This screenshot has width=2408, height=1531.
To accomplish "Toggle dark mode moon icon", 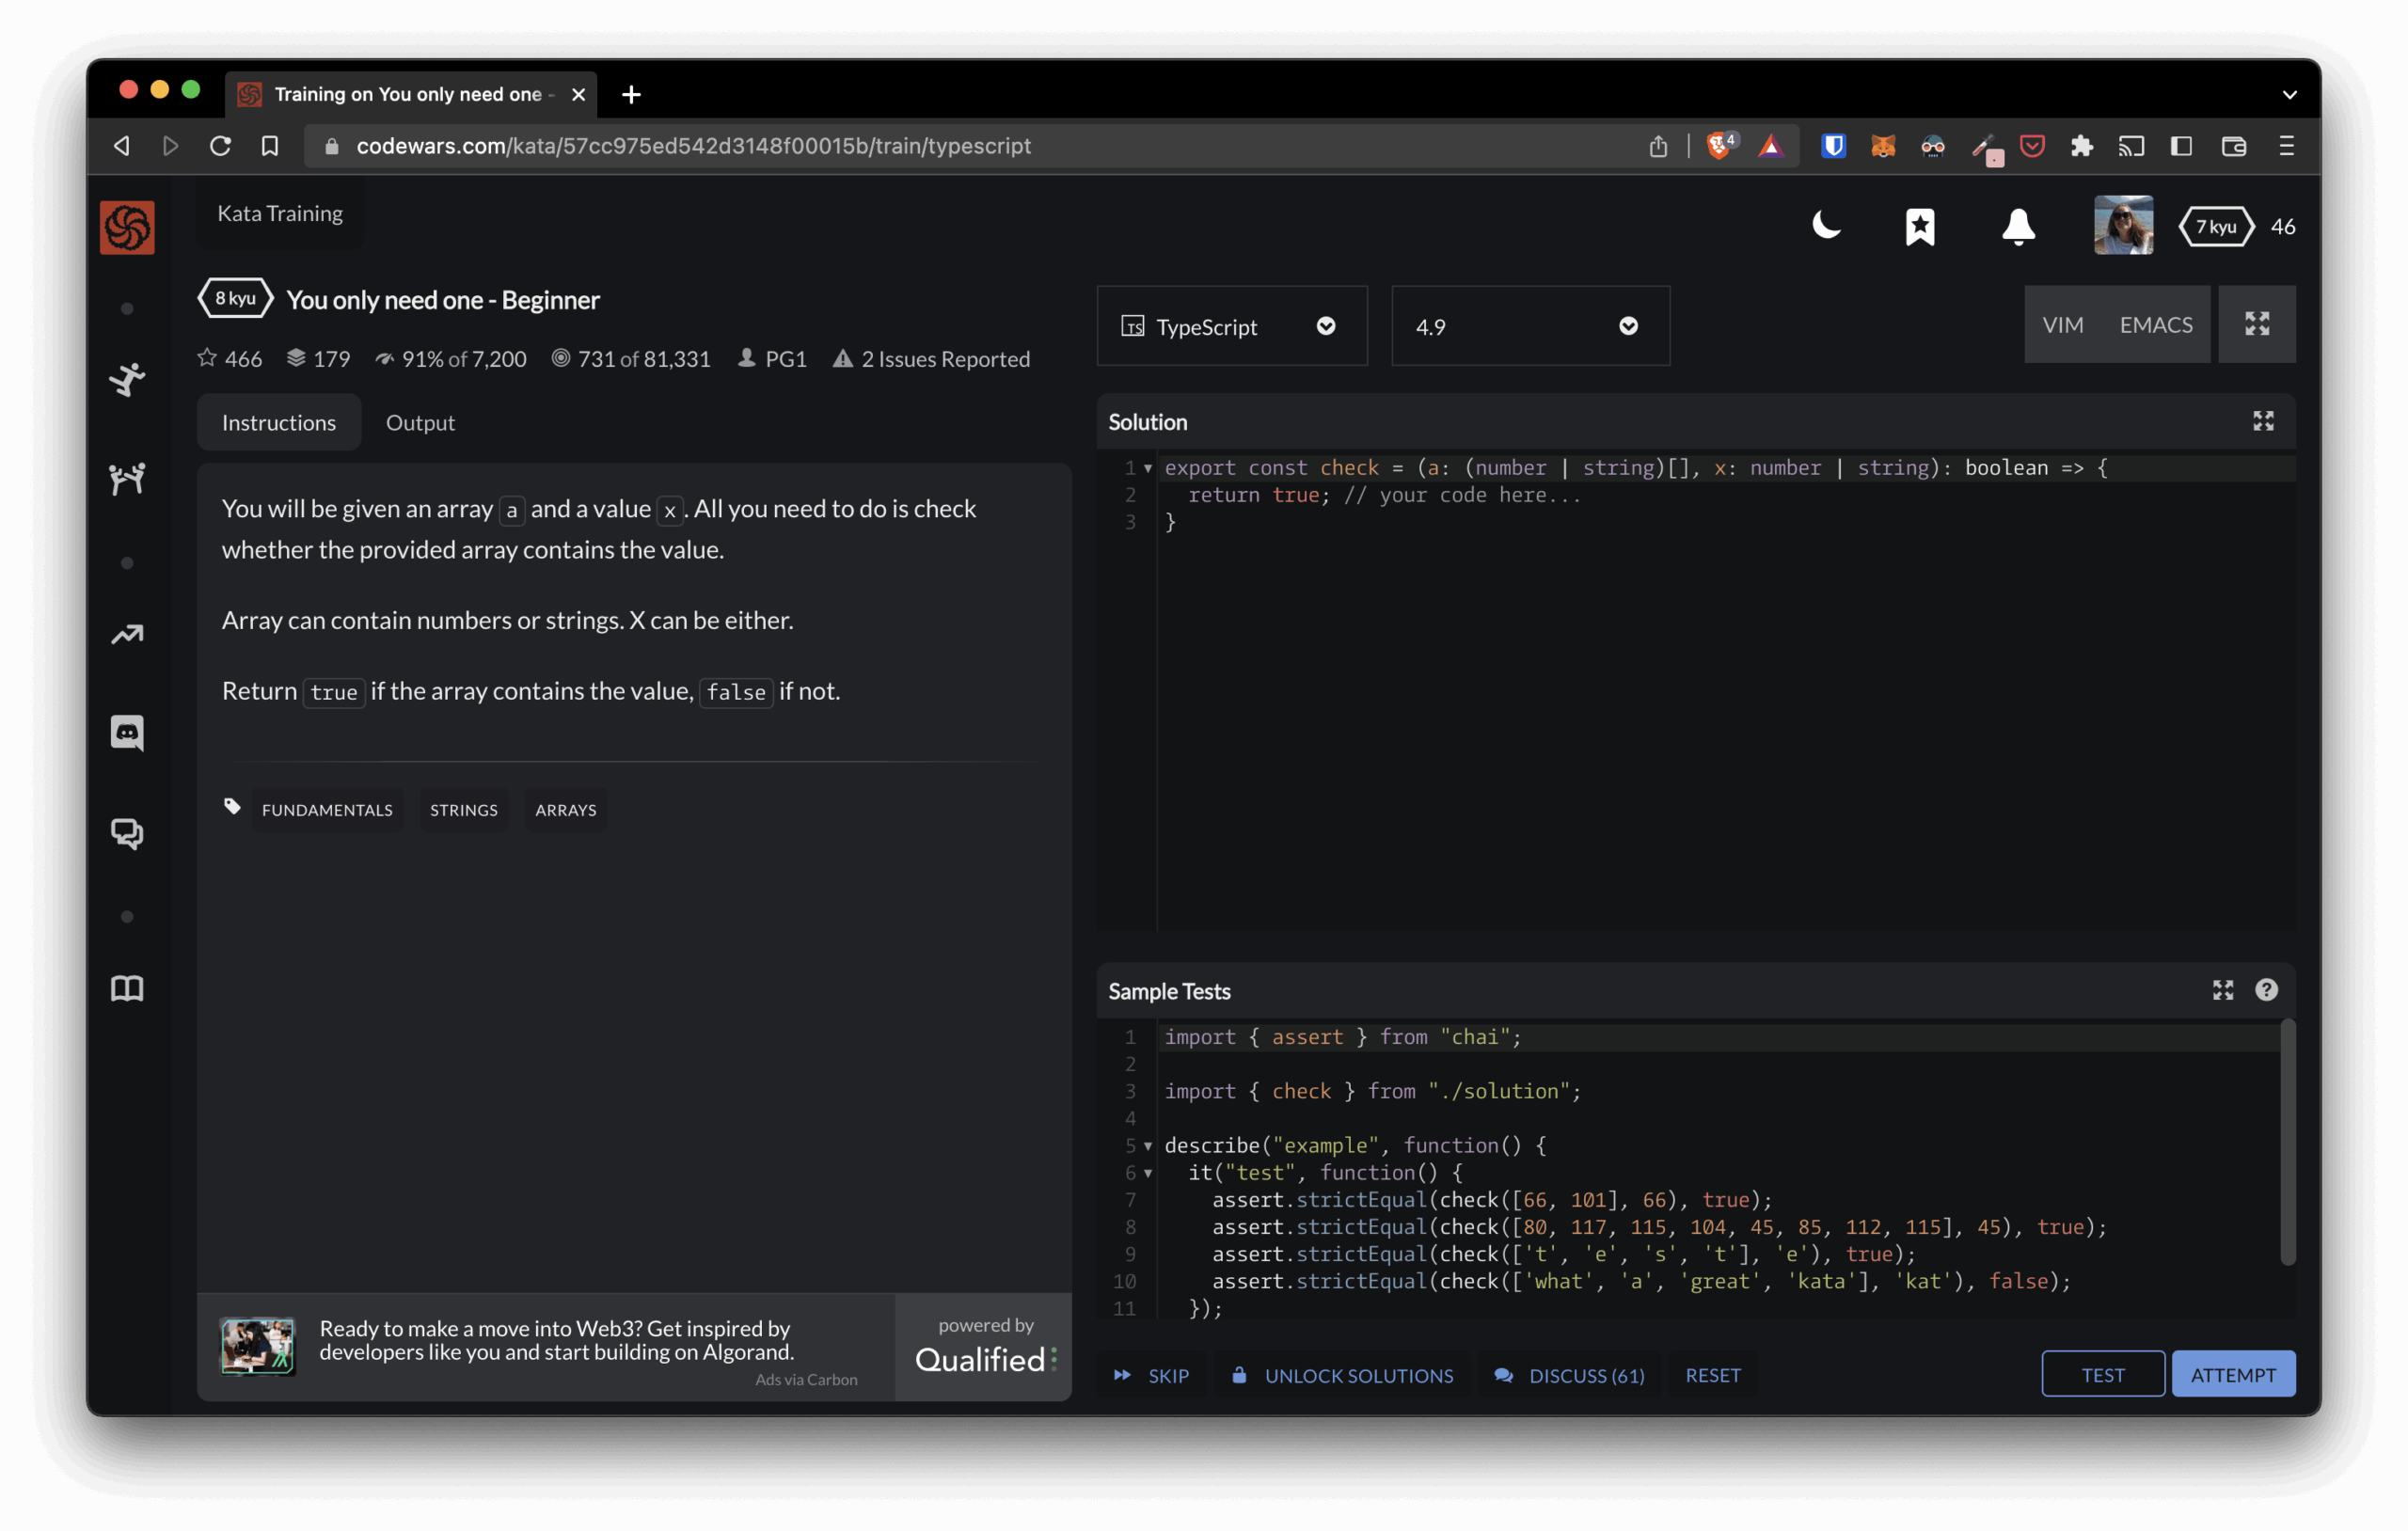I will (x=1826, y=226).
